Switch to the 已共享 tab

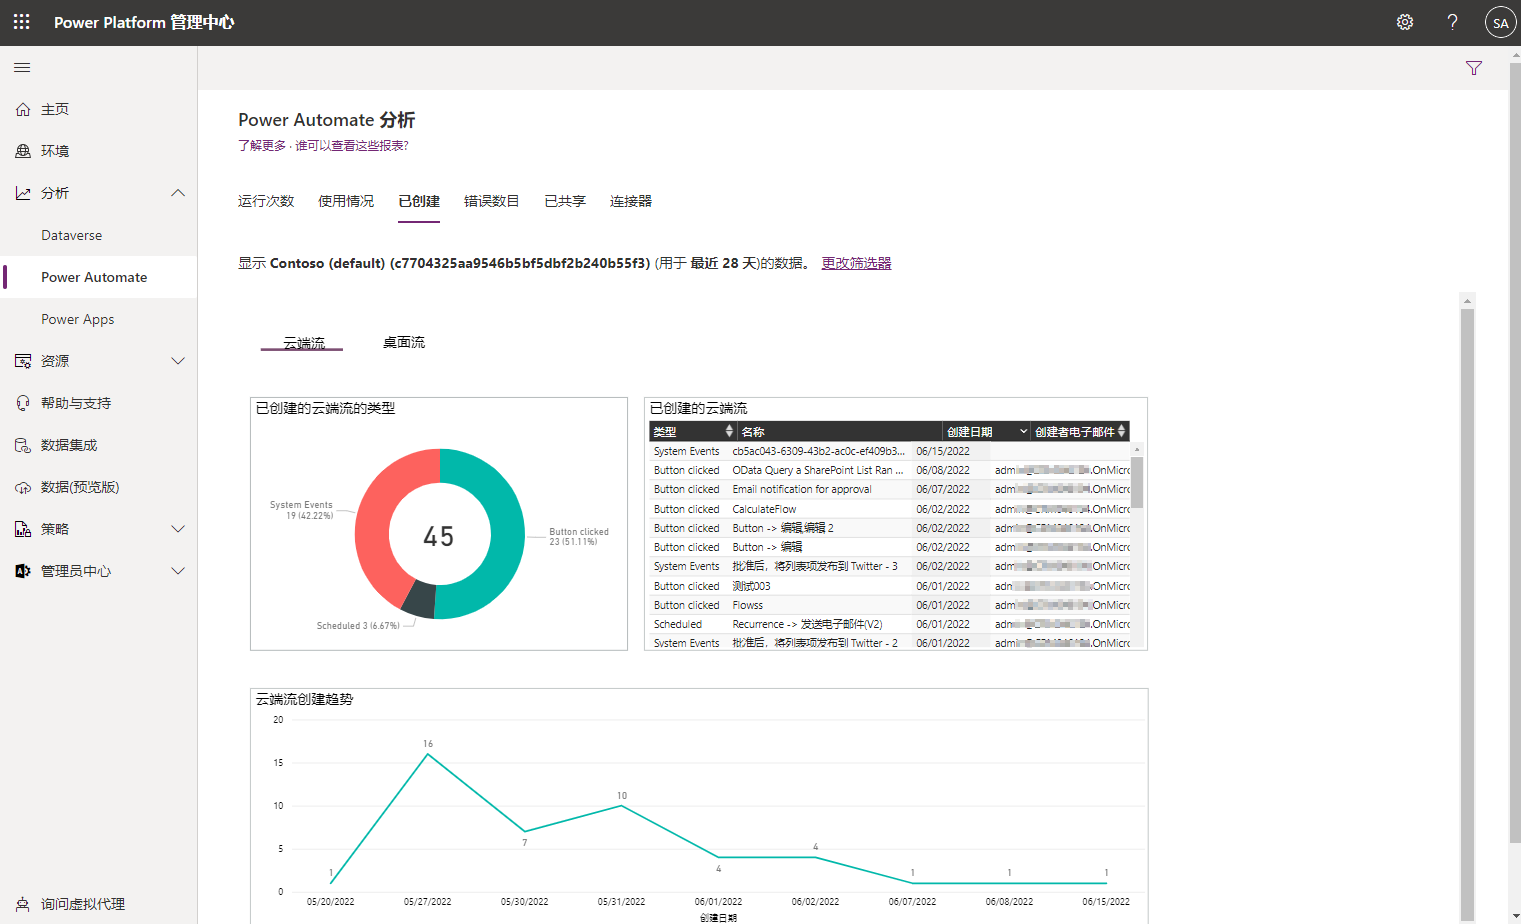tap(565, 201)
